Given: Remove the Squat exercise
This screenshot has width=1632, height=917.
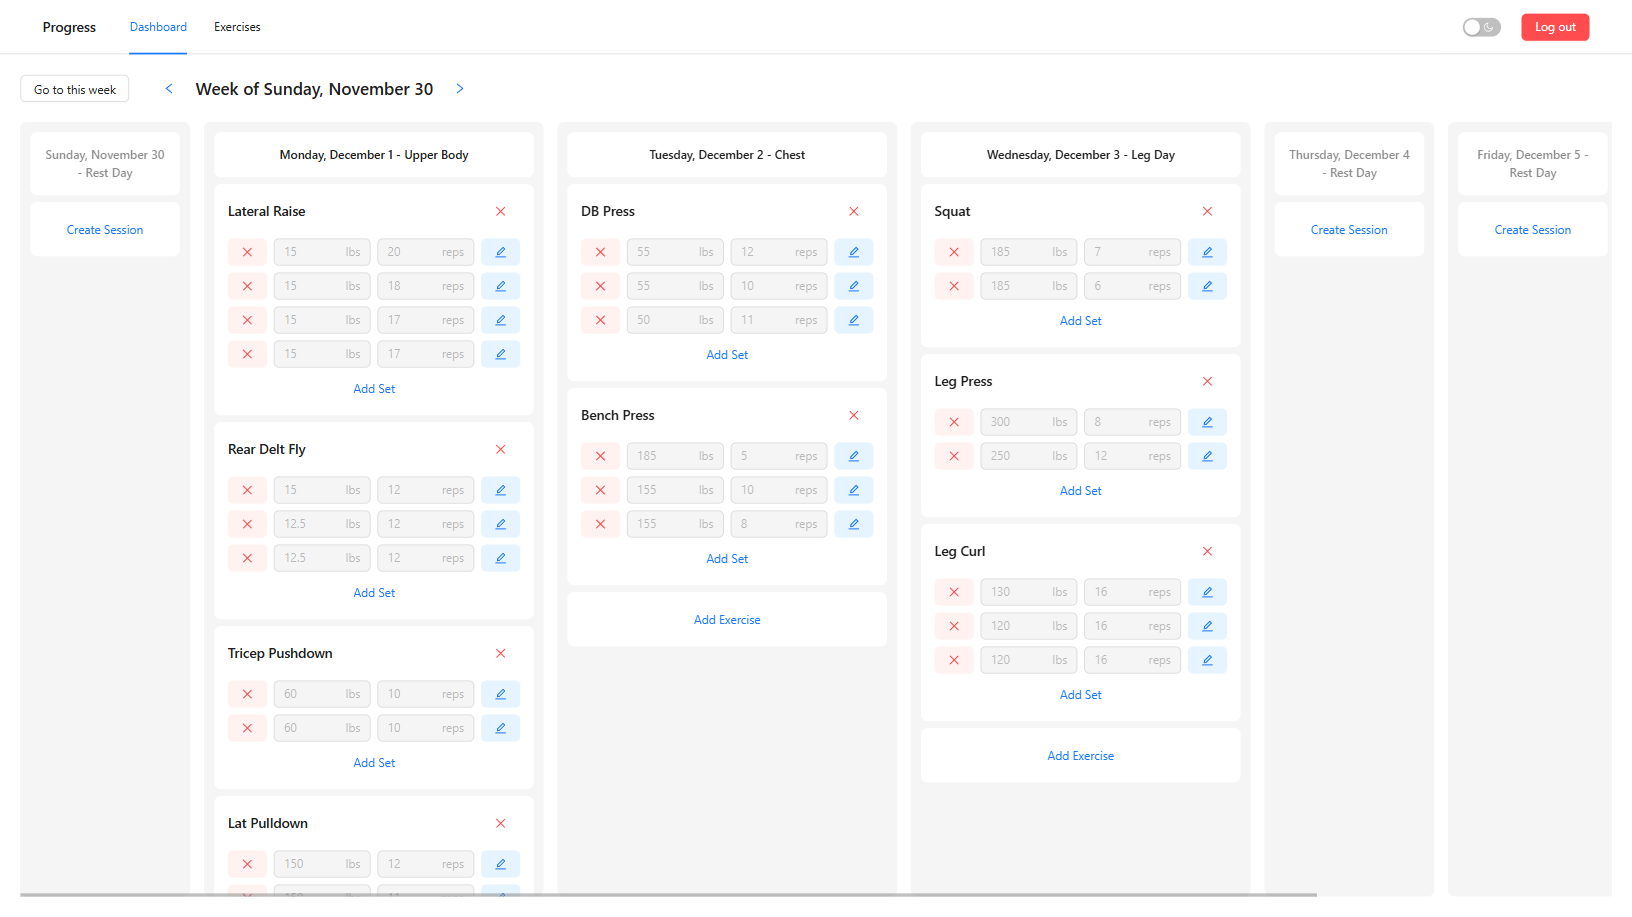Looking at the screenshot, I should [1207, 211].
